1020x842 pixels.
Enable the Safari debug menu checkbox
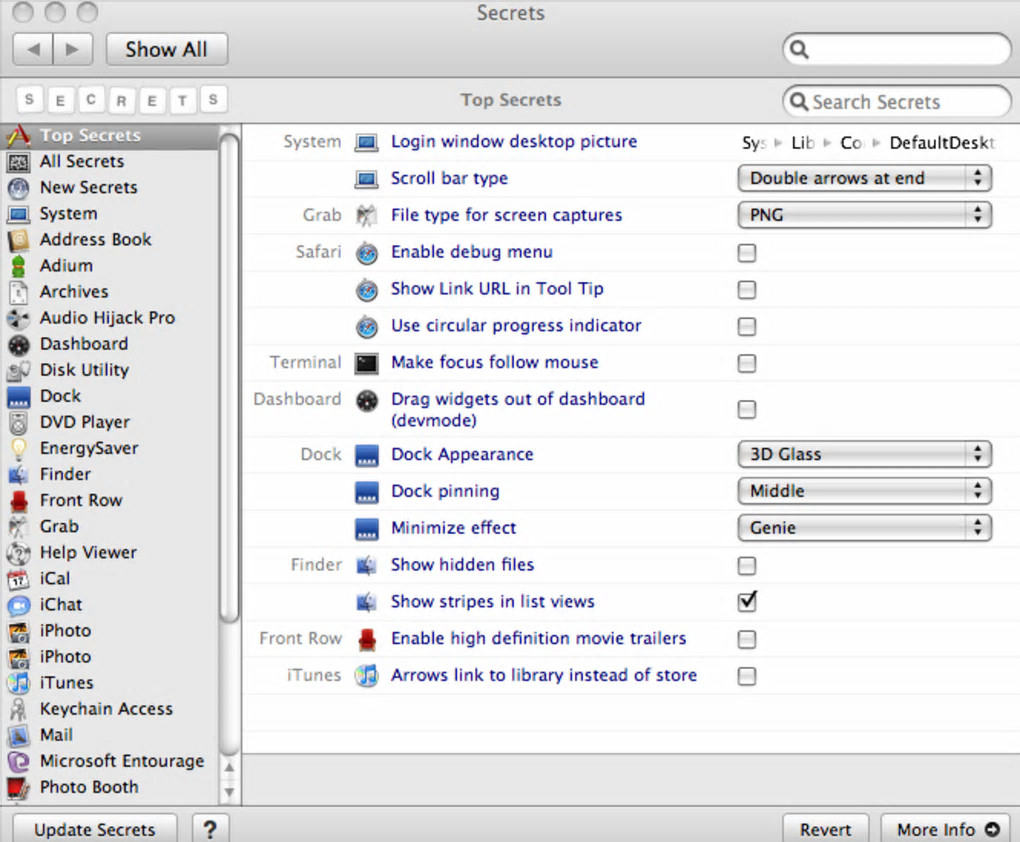click(x=747, y=253)
